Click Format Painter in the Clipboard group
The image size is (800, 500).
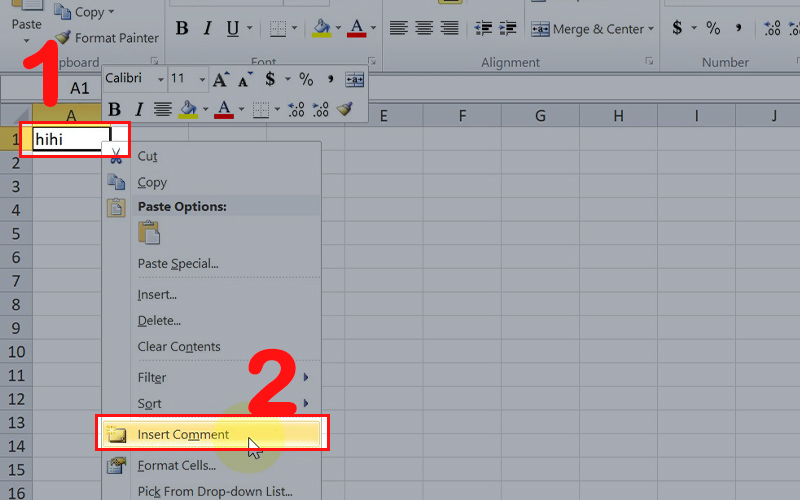107,38
